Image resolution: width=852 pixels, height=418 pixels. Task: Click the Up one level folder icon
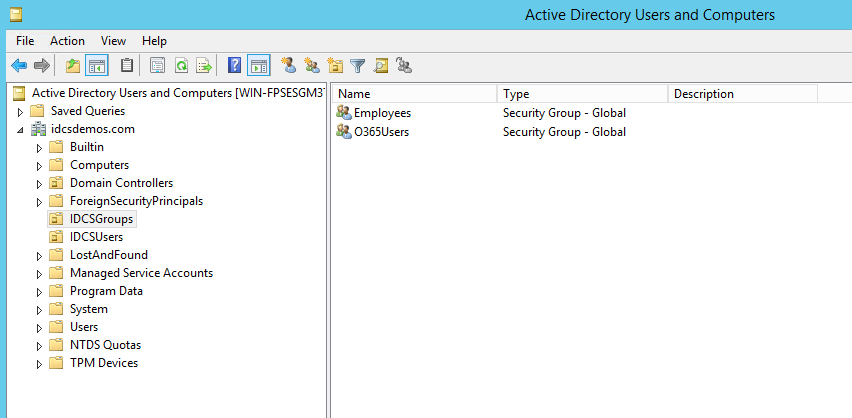(x=72, y=66)
